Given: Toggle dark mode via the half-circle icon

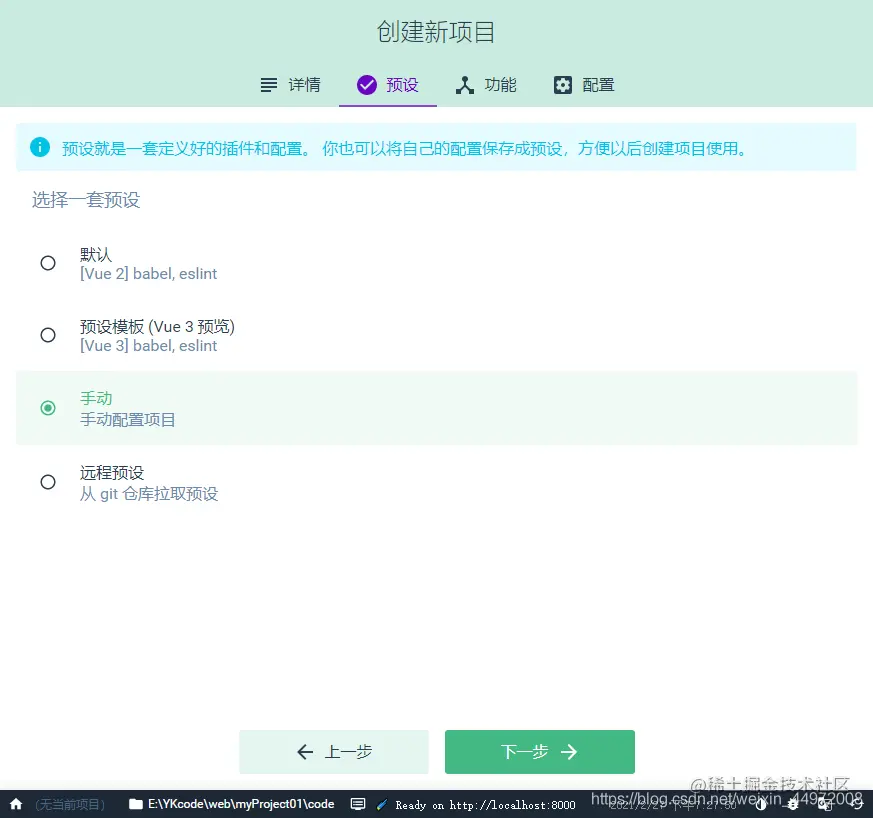Looking at the screenshot, I should [761, 805].
